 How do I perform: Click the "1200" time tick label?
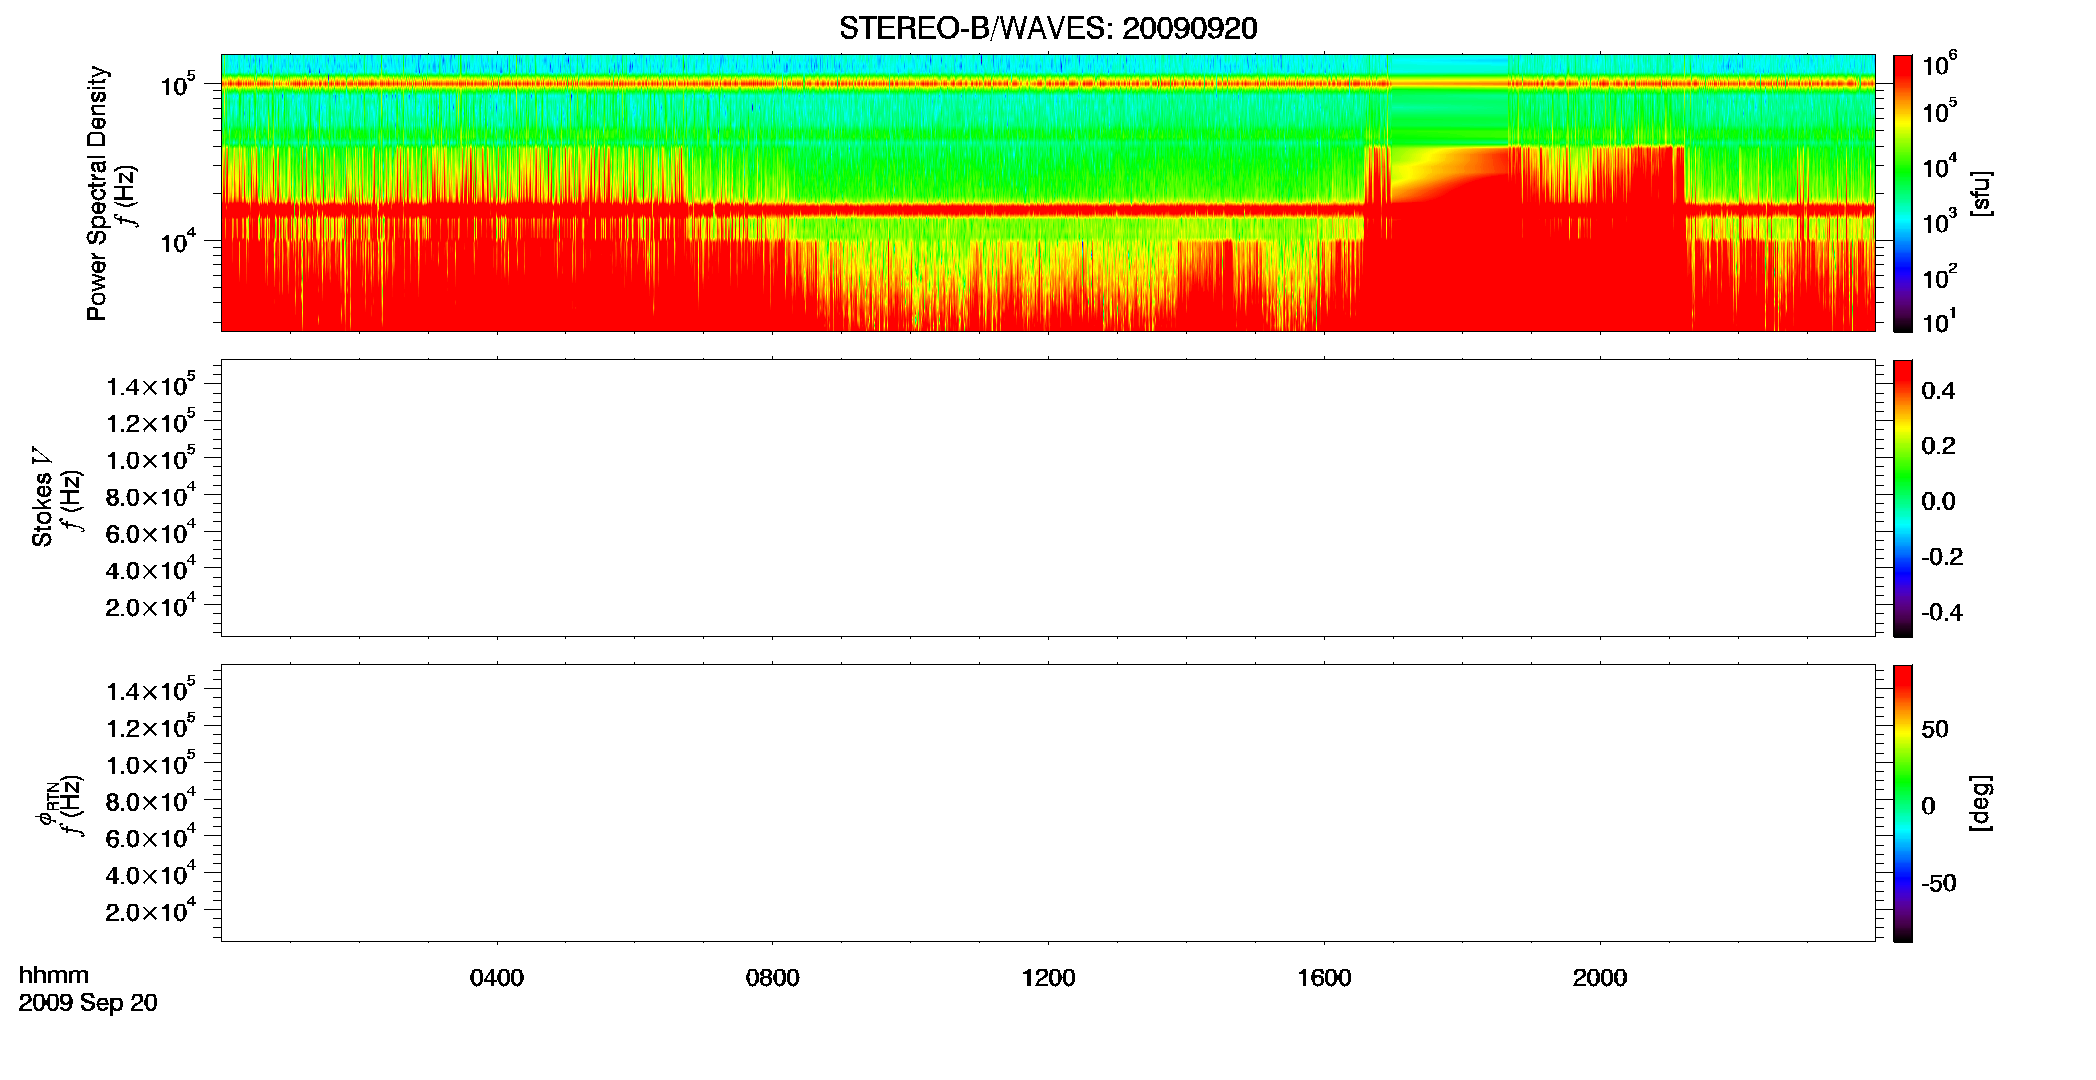pyautogui.click(x=1049, y=978)
